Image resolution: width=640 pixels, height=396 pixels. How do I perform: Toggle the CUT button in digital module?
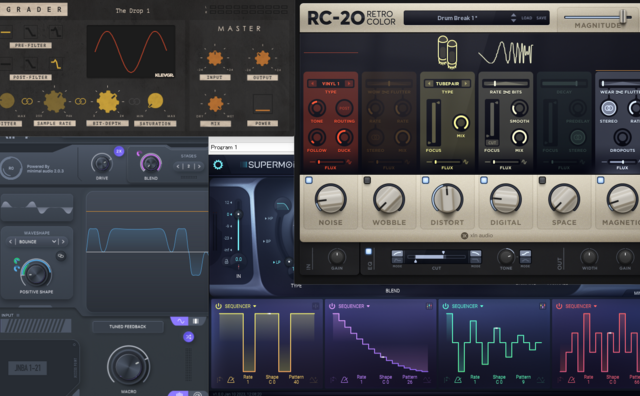point(492,142)
